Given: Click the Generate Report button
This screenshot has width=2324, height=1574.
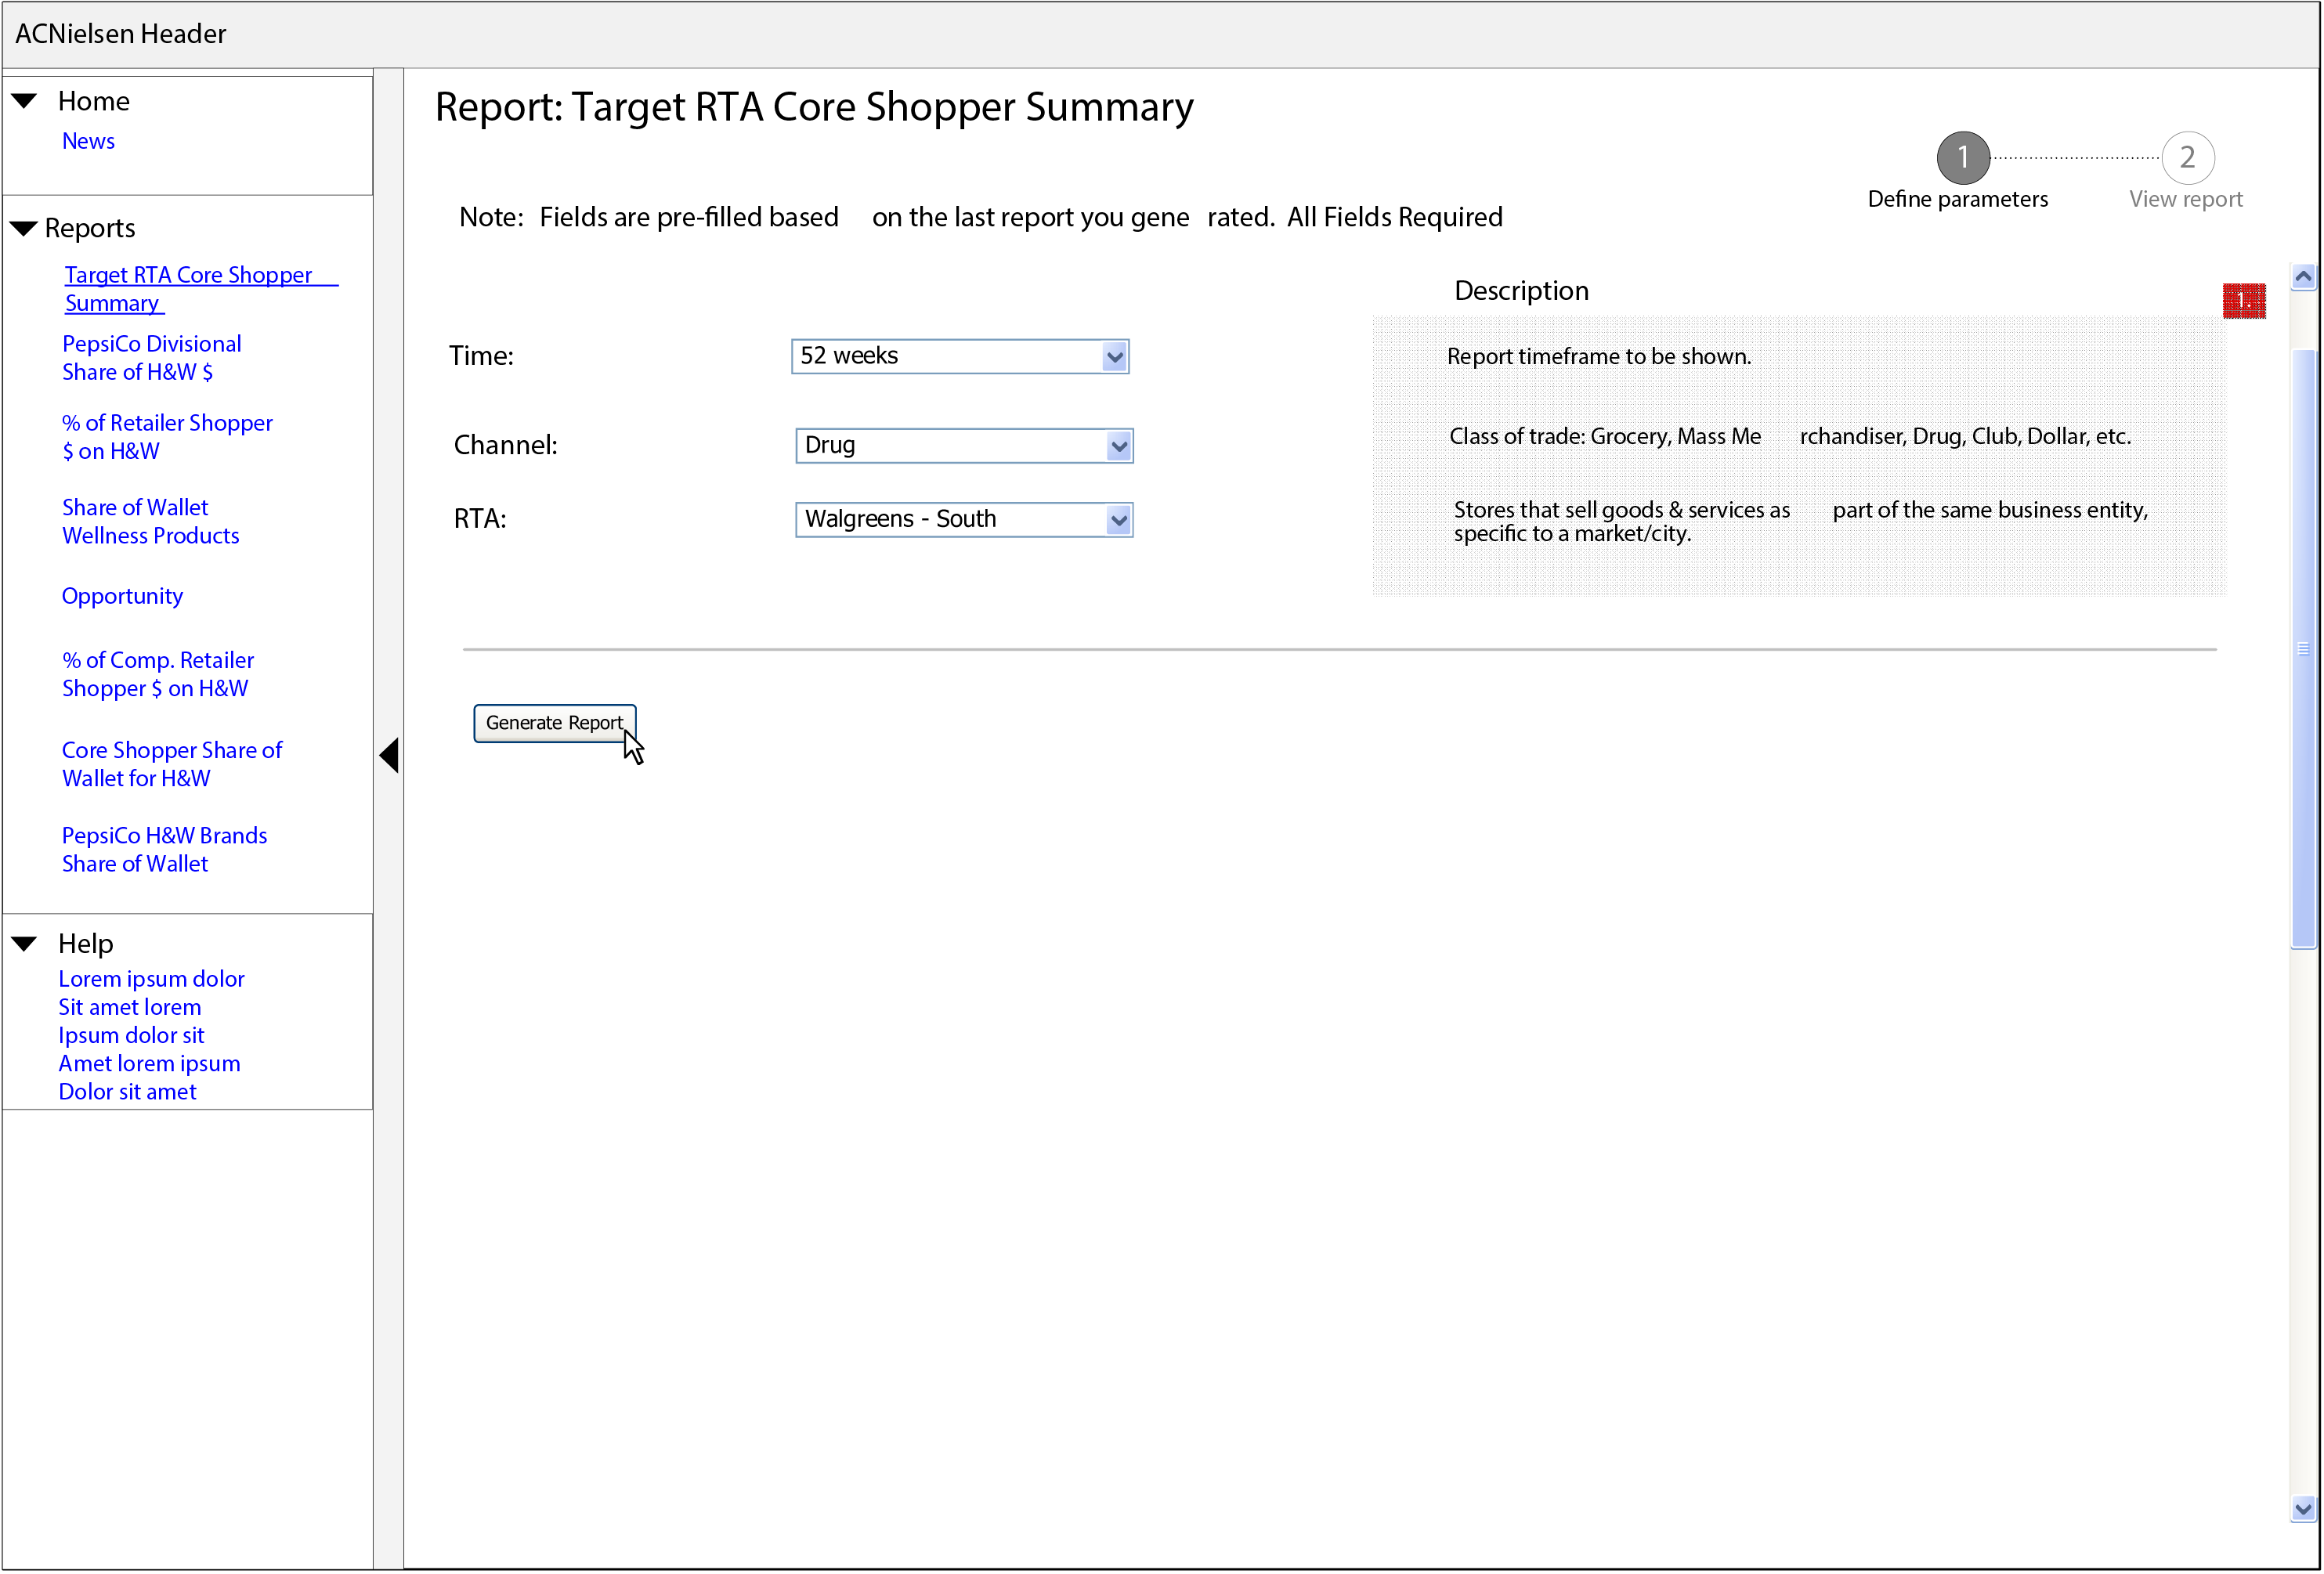Looking at the screenshot, I should point(554,722).
